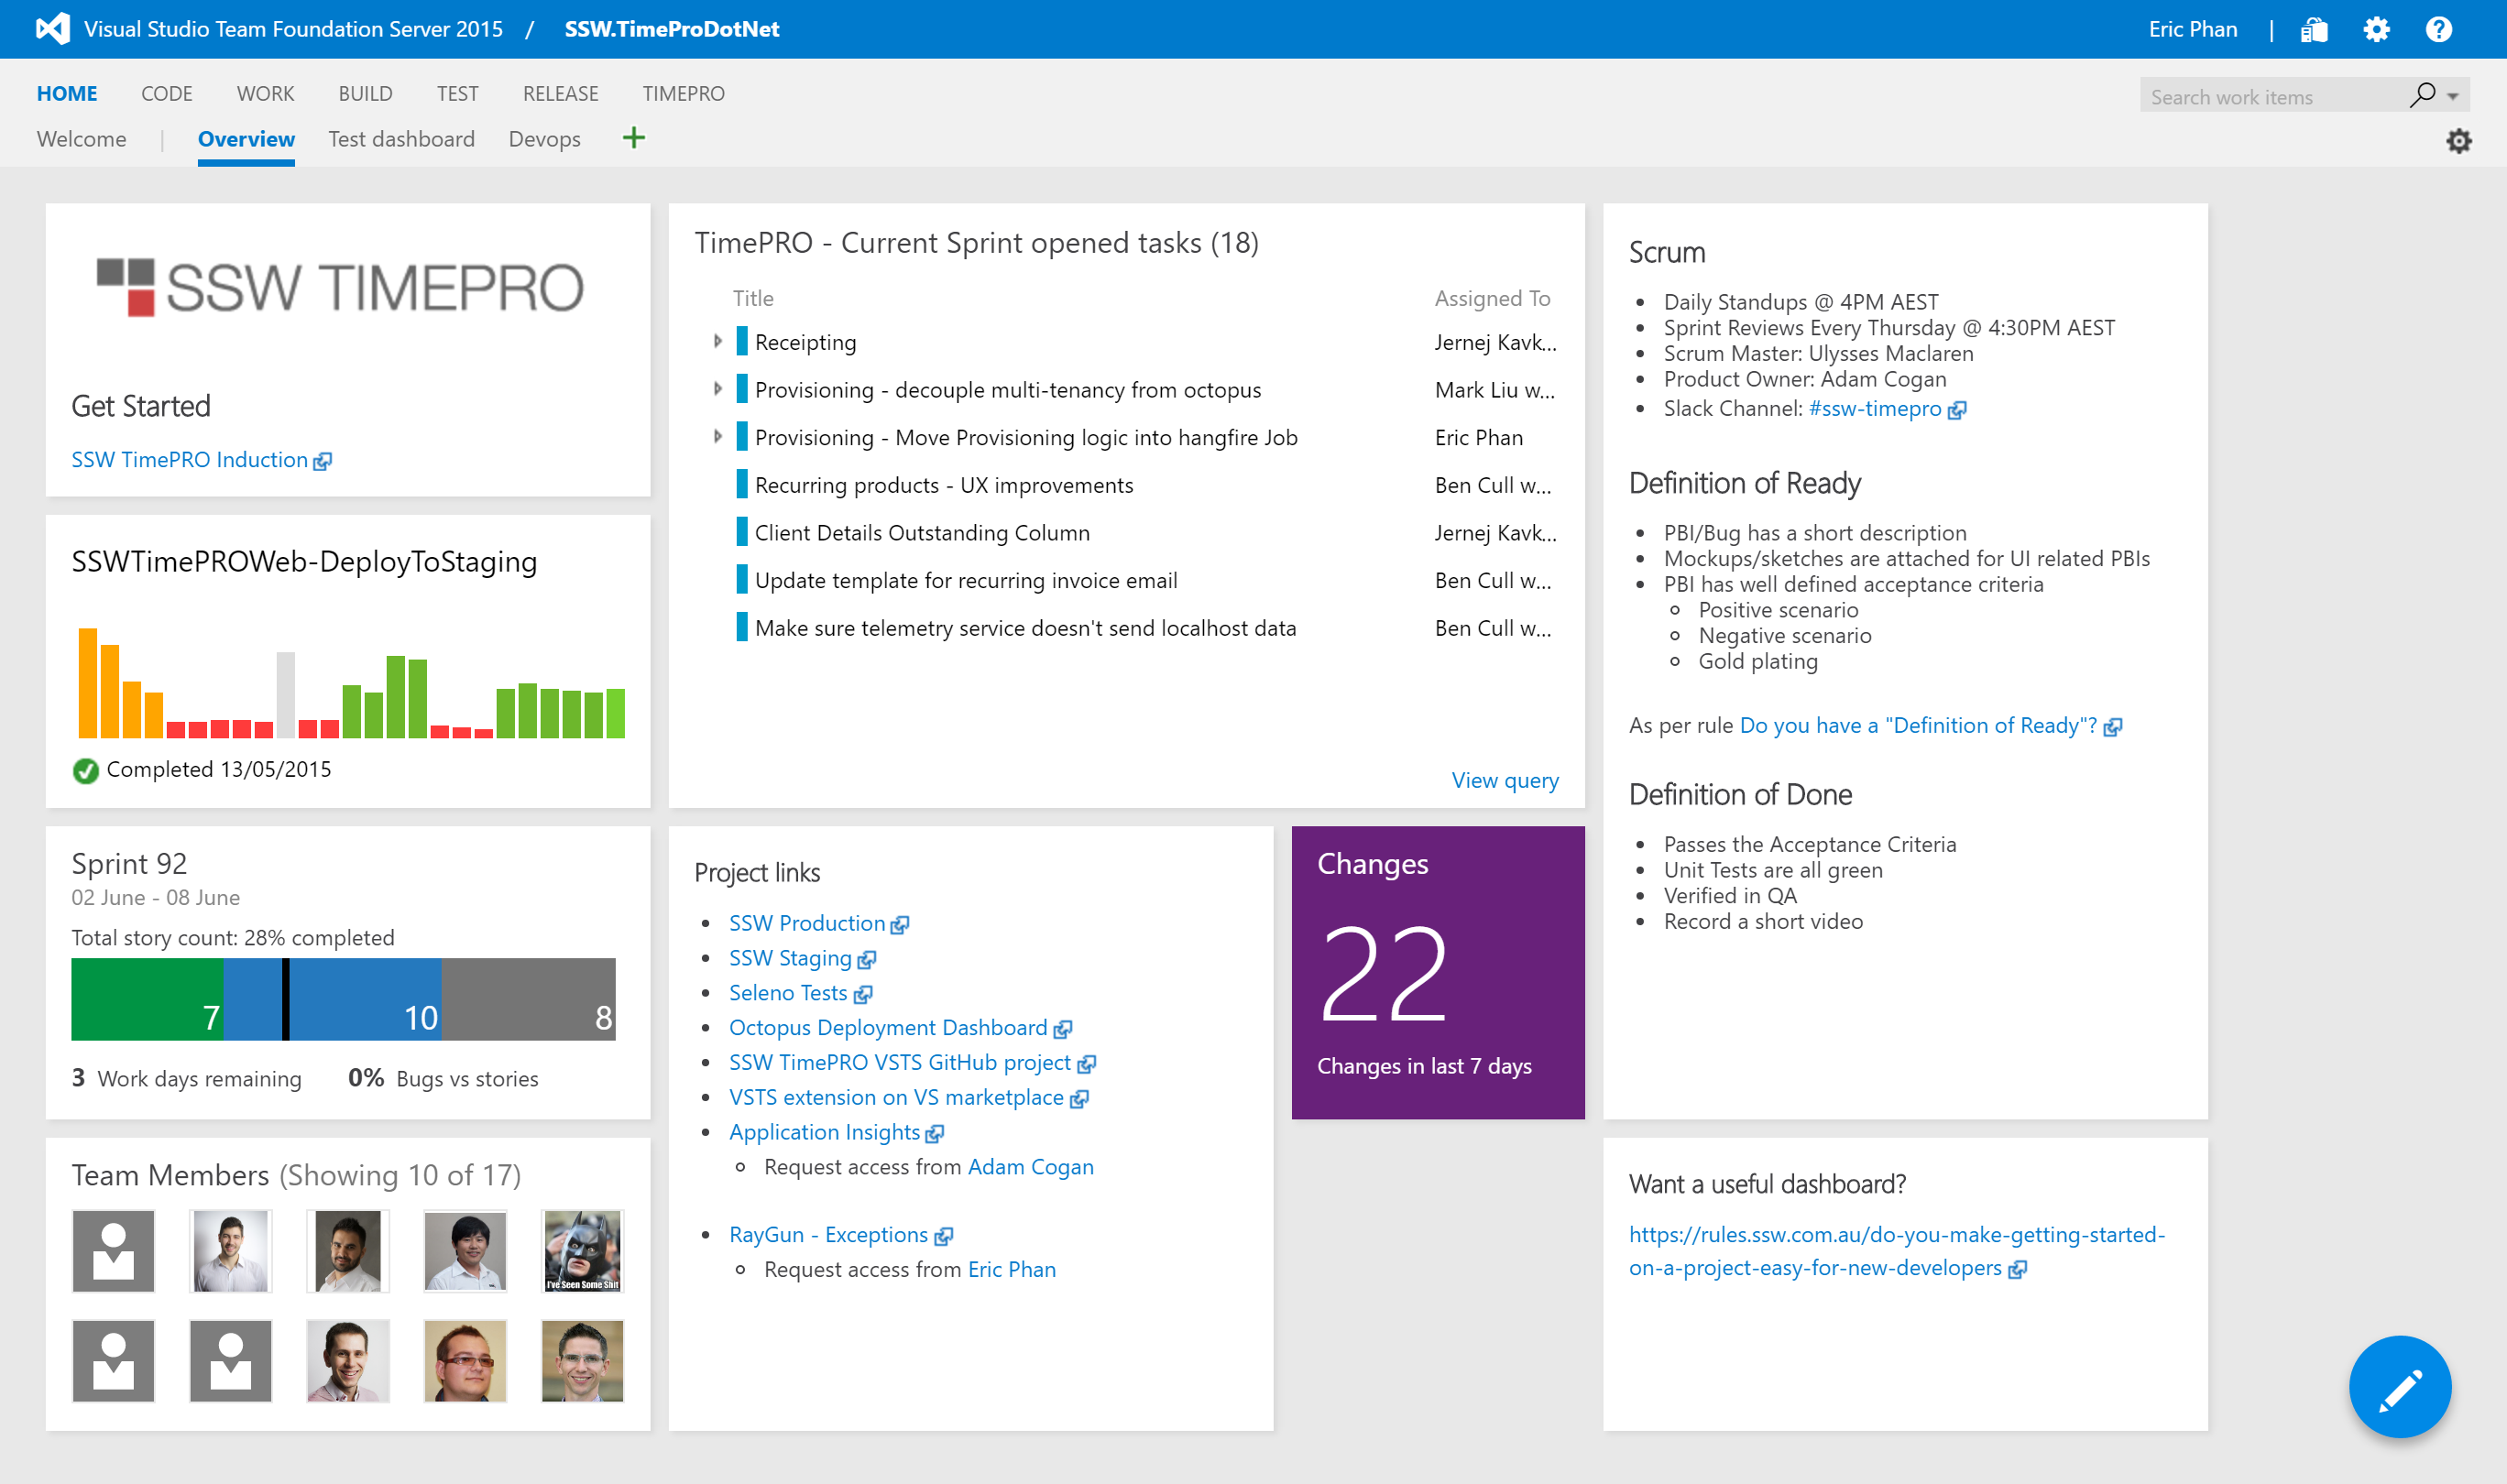Click the blue edit pencil button

click(x=2399, y=1387)
